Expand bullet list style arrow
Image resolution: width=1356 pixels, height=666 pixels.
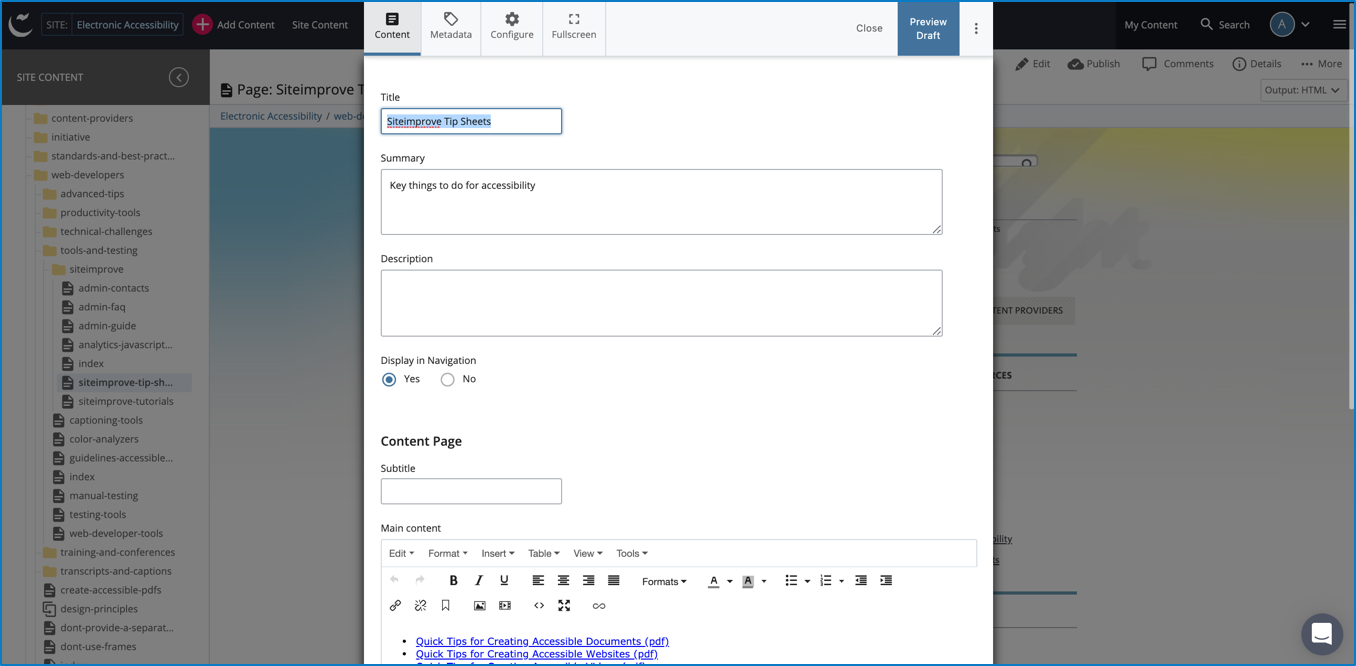pyautogui.click(x=807, y=582)
